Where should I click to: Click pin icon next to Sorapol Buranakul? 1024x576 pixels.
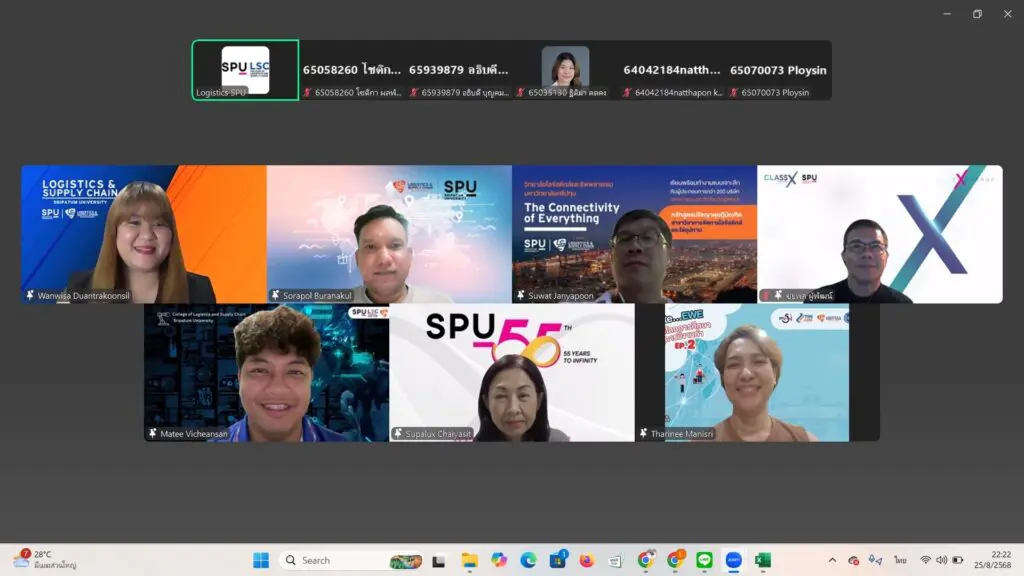pyautogui.click(x=276, y=295)
